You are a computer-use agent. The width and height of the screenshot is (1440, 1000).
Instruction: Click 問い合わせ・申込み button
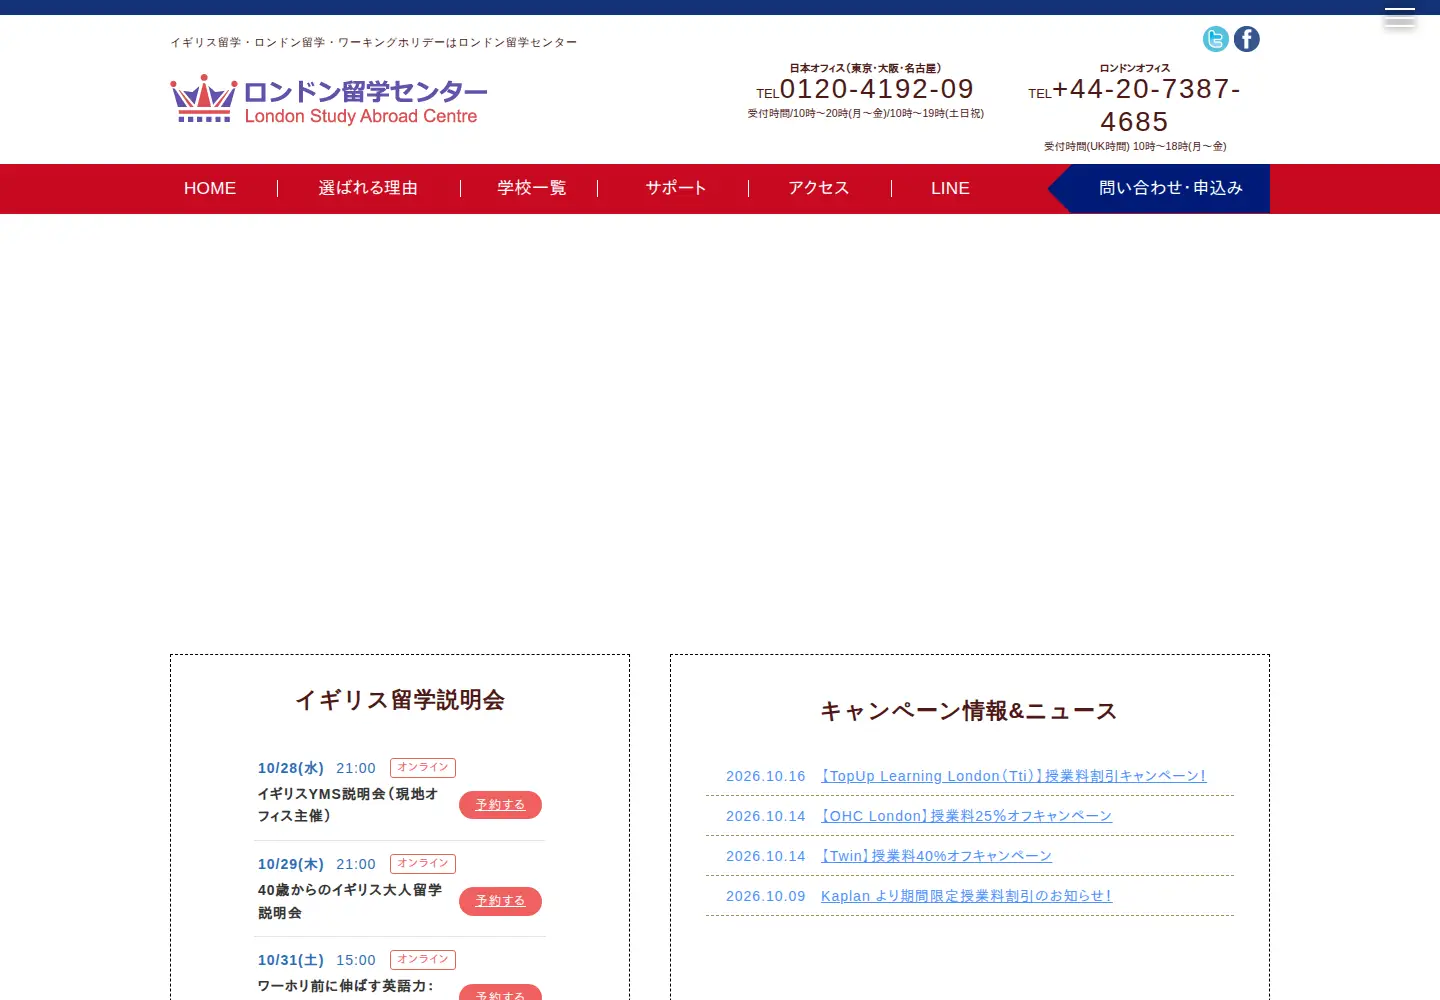pos(1159,188)
